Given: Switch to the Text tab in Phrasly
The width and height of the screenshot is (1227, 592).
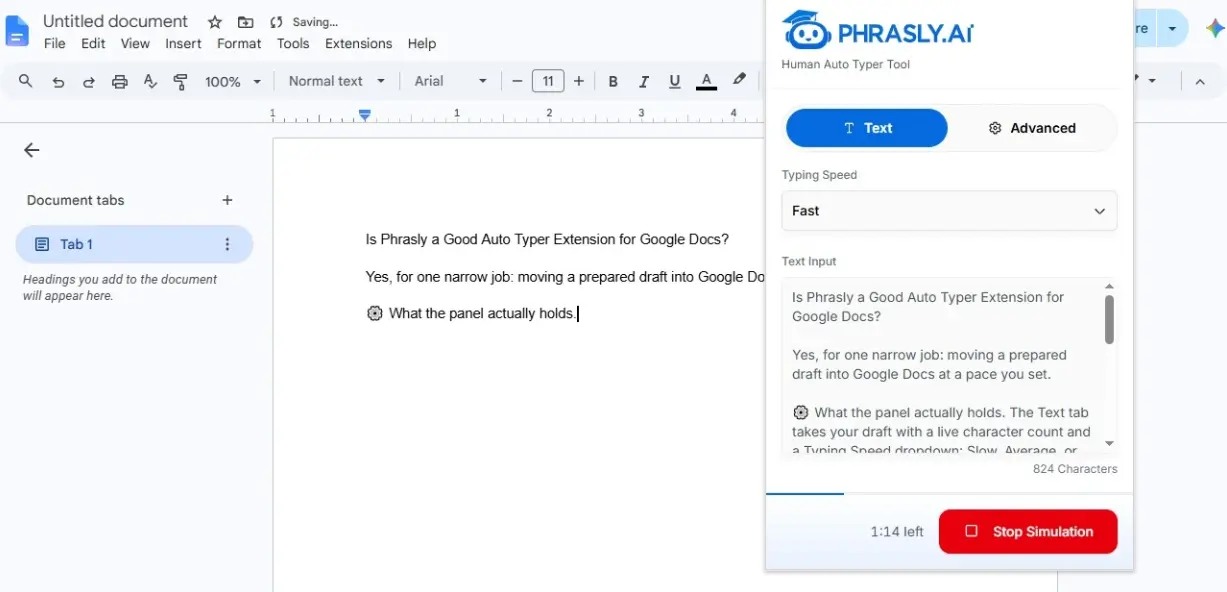Looking at the screenshot, I should [867, 128].
